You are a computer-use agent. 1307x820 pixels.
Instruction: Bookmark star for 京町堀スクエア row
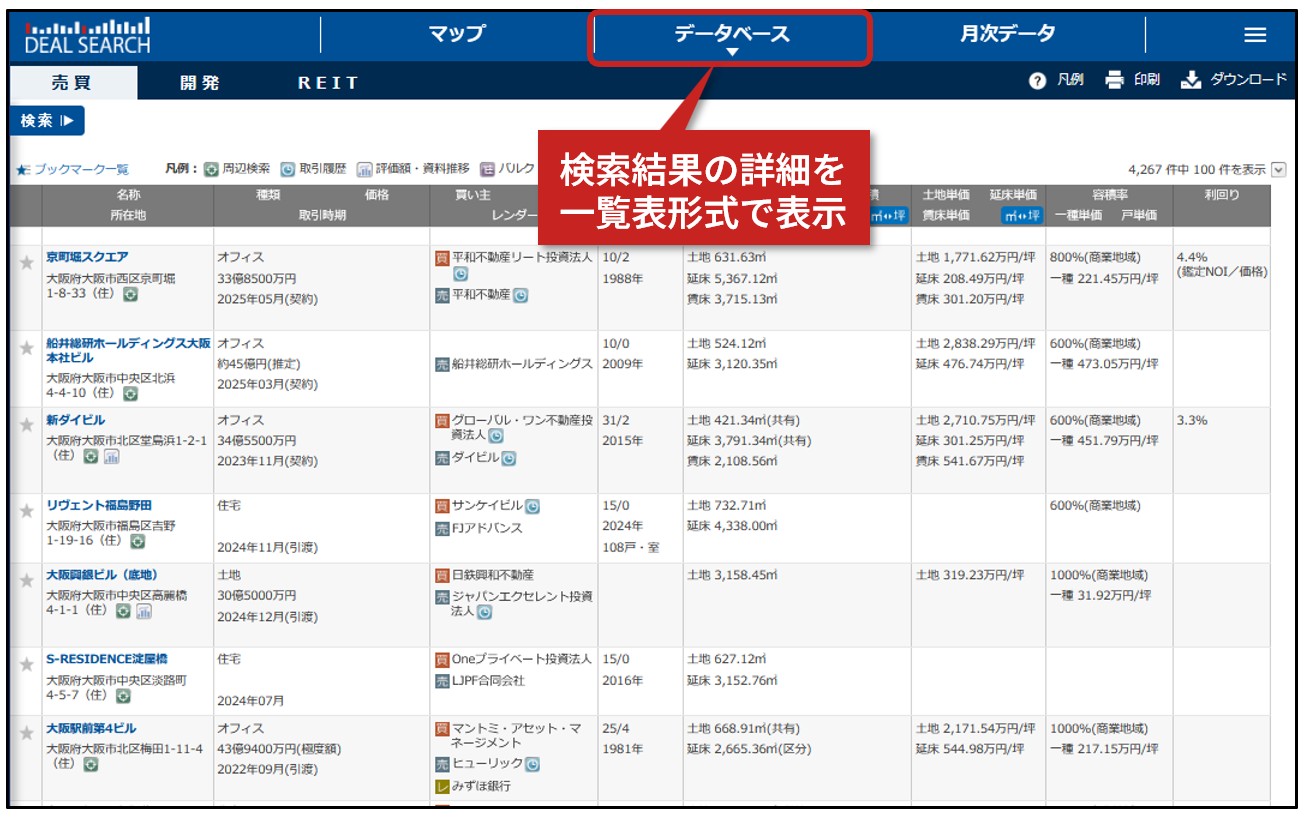(x=27, y=263)
